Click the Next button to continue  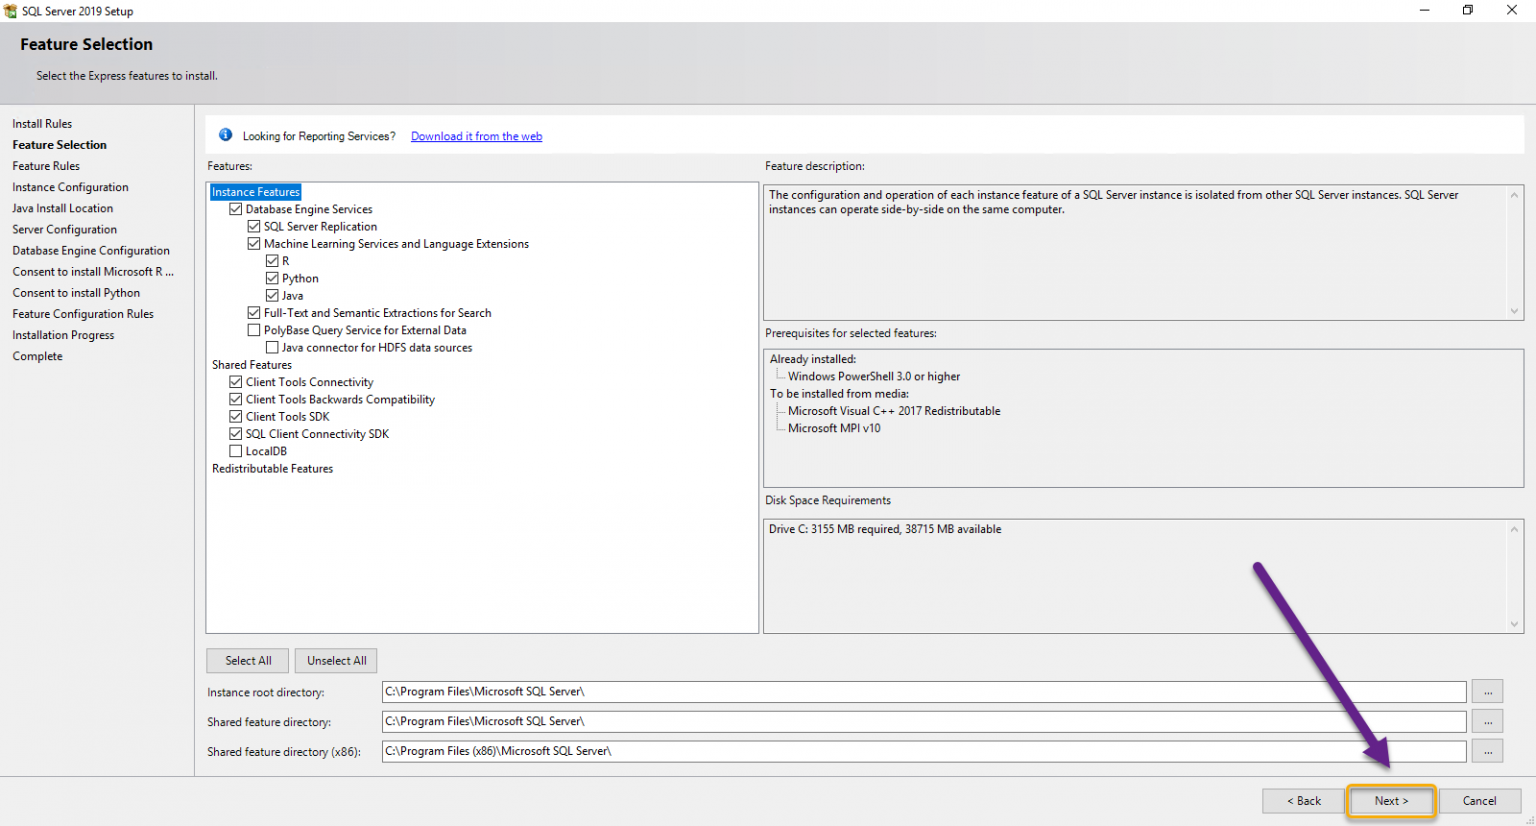pos(1391,800)
